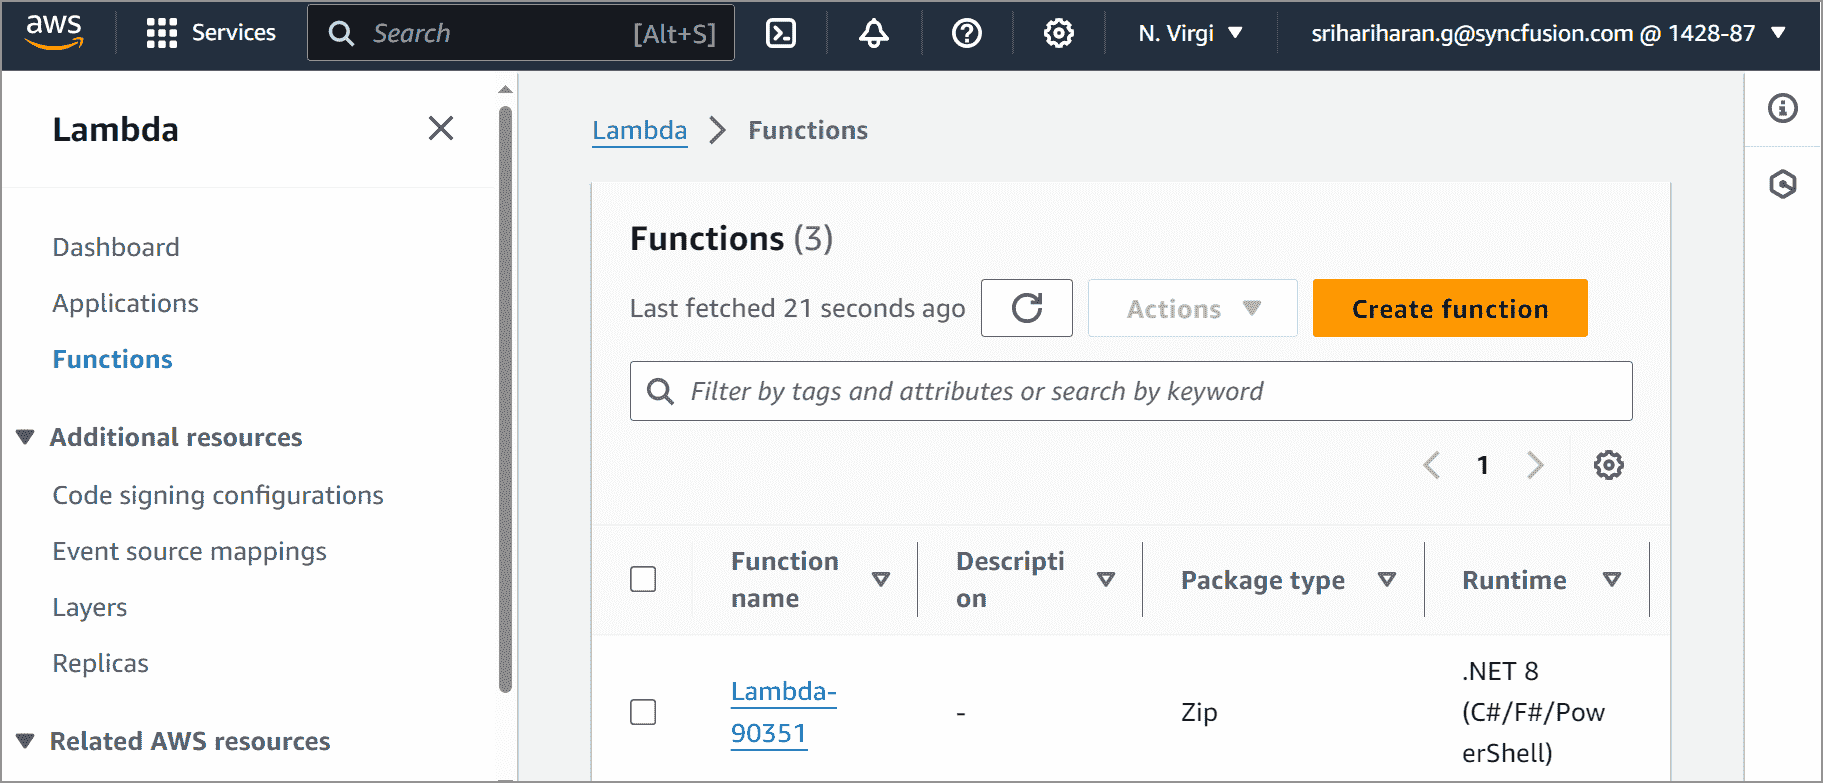
Task: Open Dashboard in side navigation
Action: (116, 247)
